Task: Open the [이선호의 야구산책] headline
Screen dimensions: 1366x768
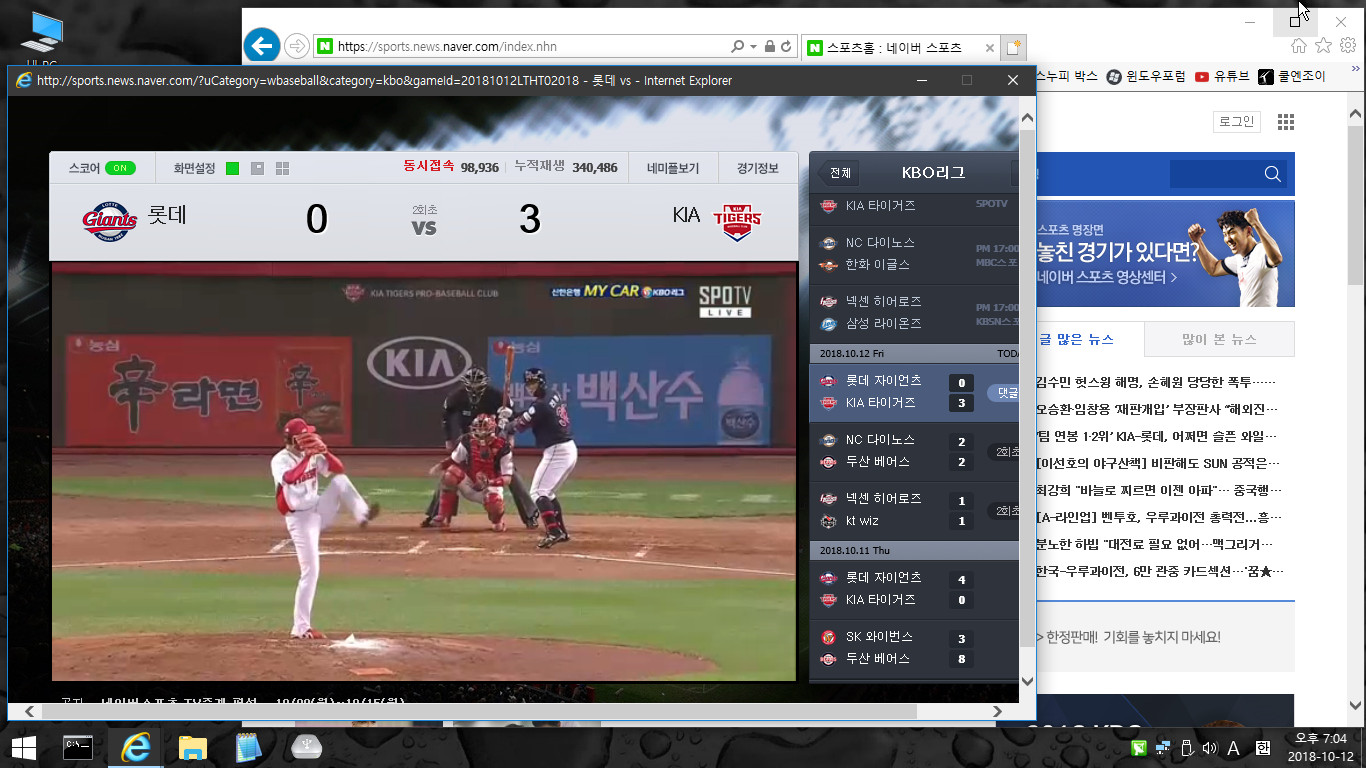Action: (x=1157, y=464)
